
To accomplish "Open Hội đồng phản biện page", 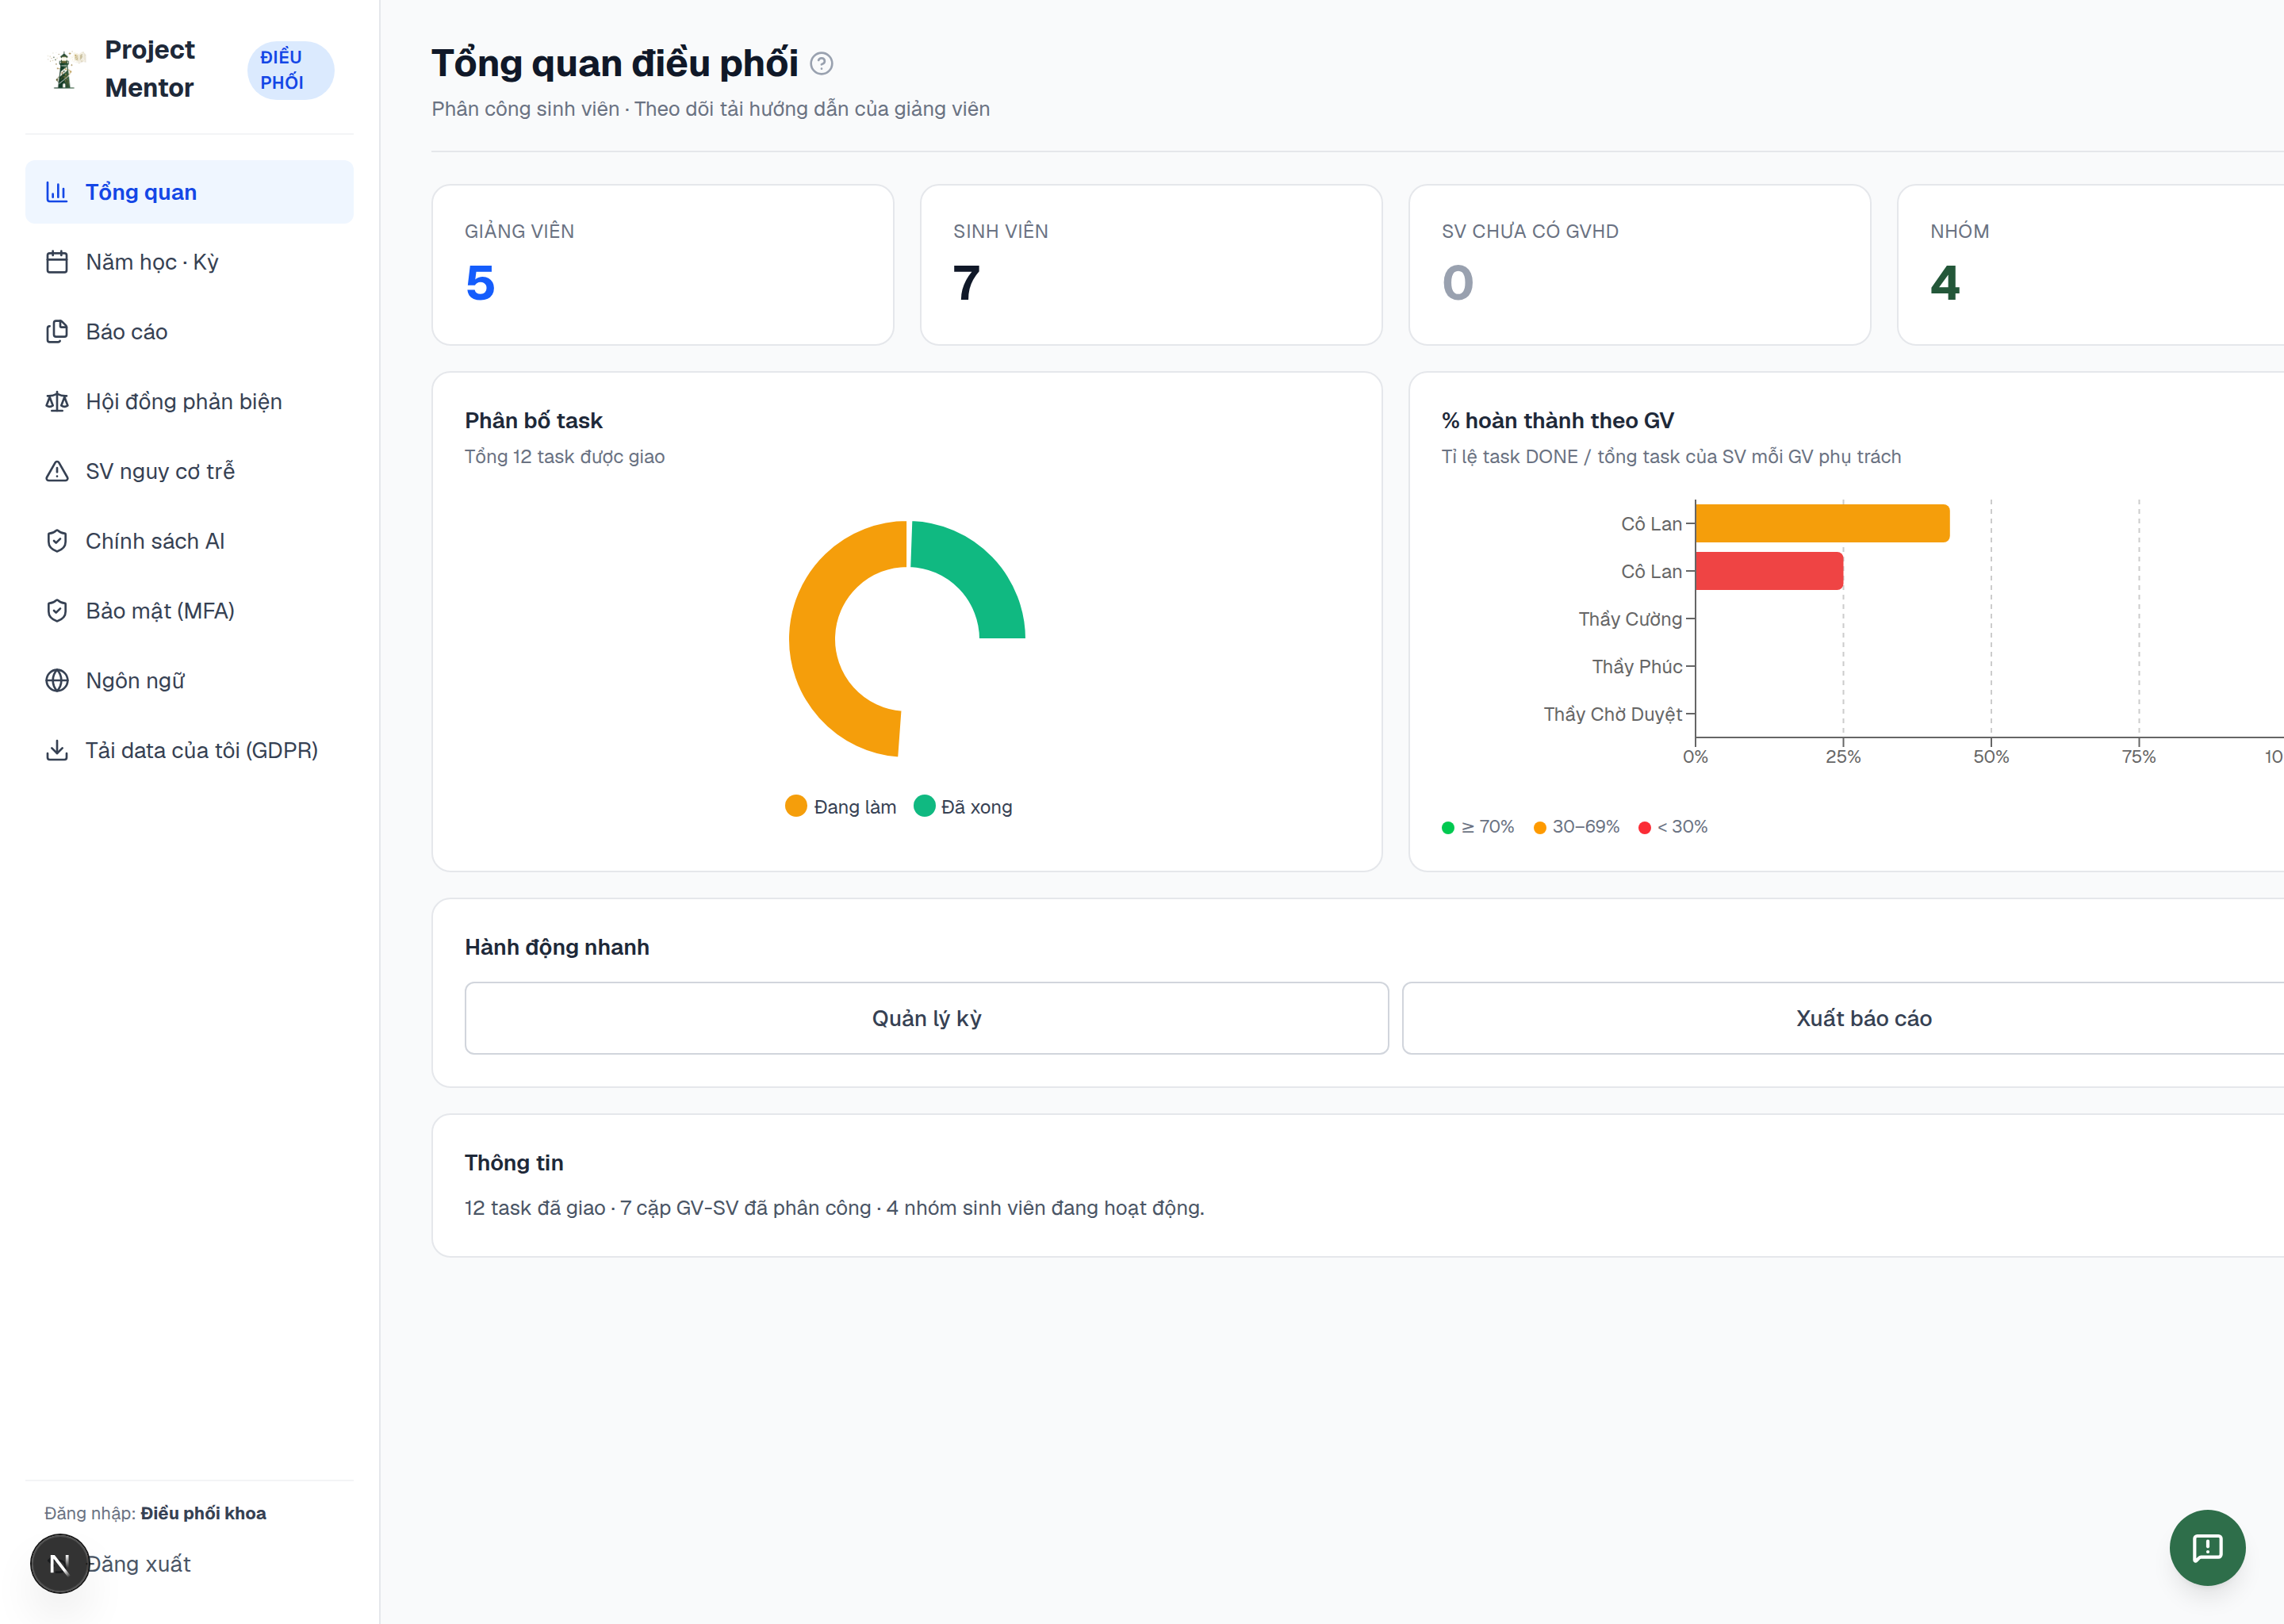I will click(189, 402).
